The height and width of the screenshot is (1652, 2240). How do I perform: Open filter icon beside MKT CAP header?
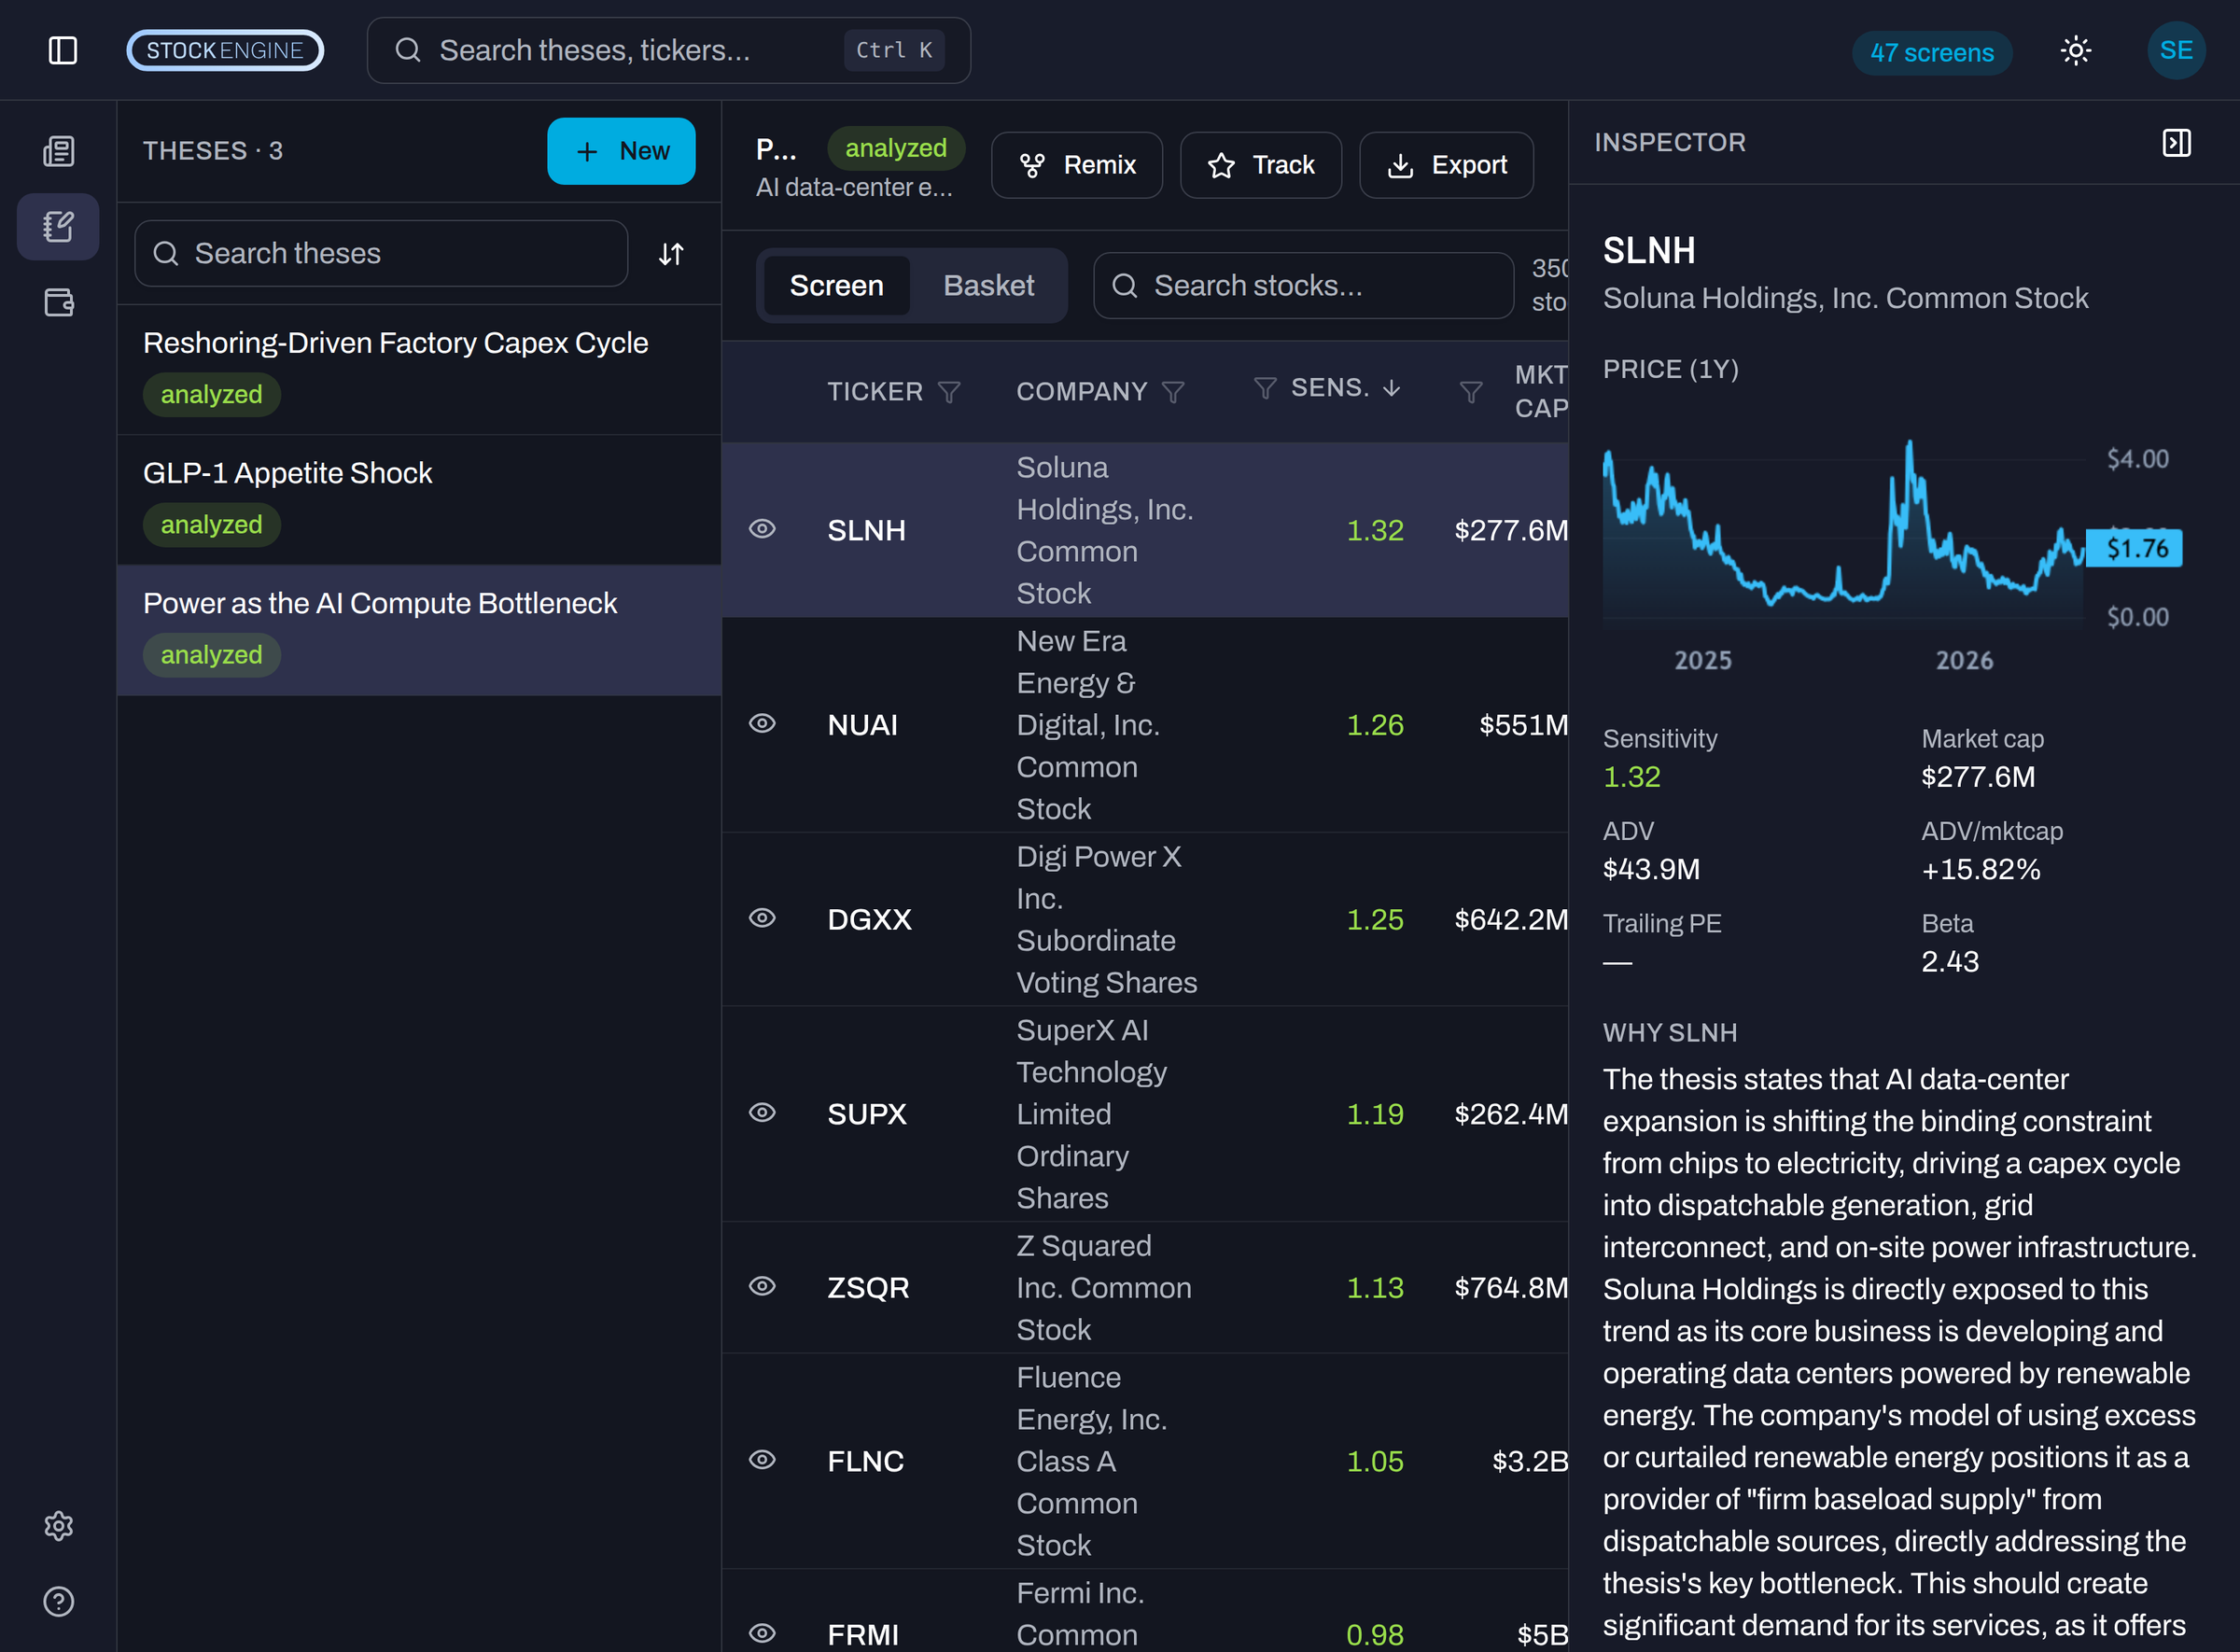(x=1471, y=392)
